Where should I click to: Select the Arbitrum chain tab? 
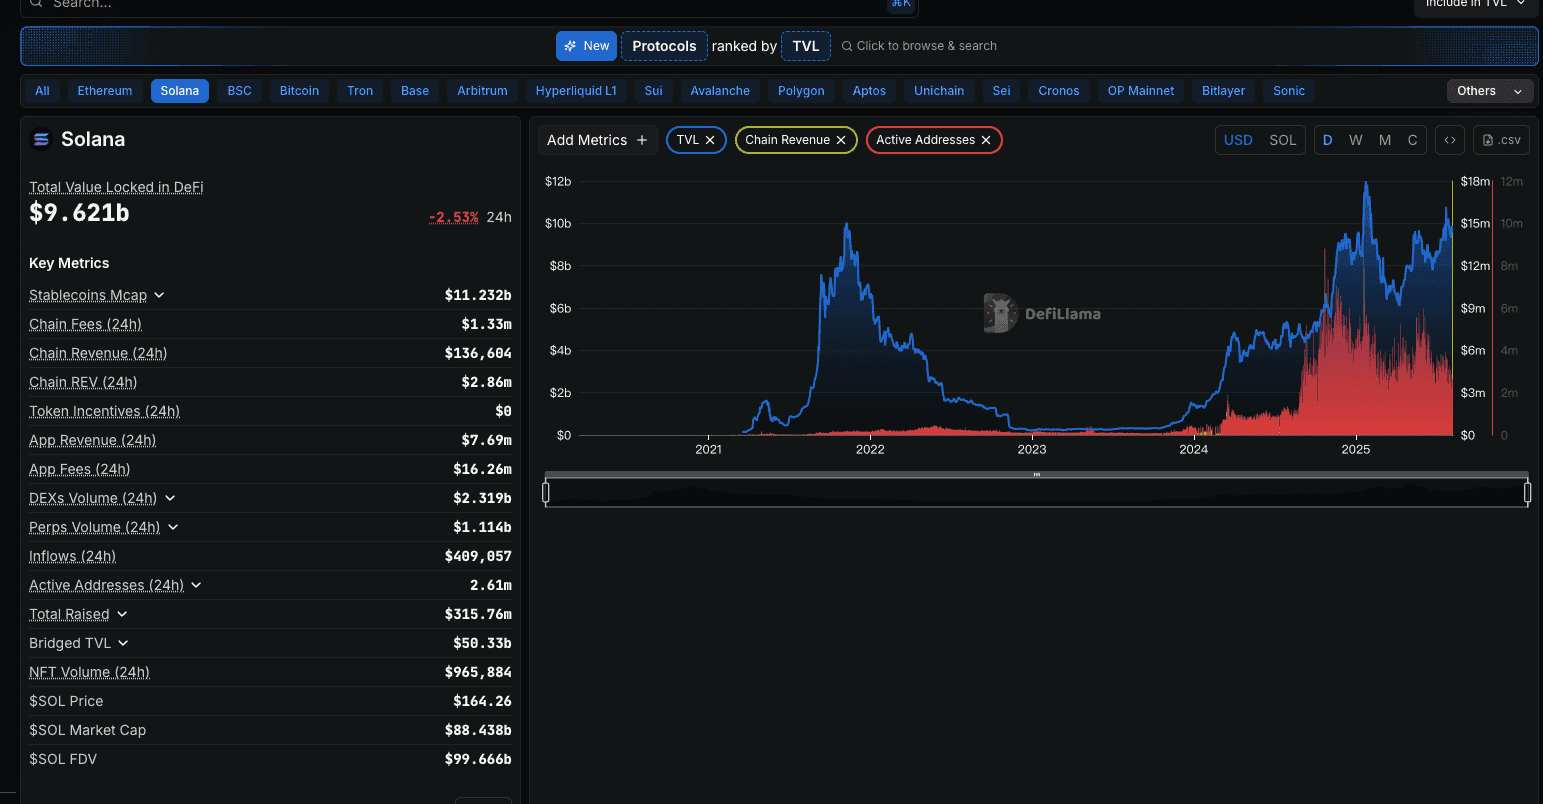coord(482,91)
